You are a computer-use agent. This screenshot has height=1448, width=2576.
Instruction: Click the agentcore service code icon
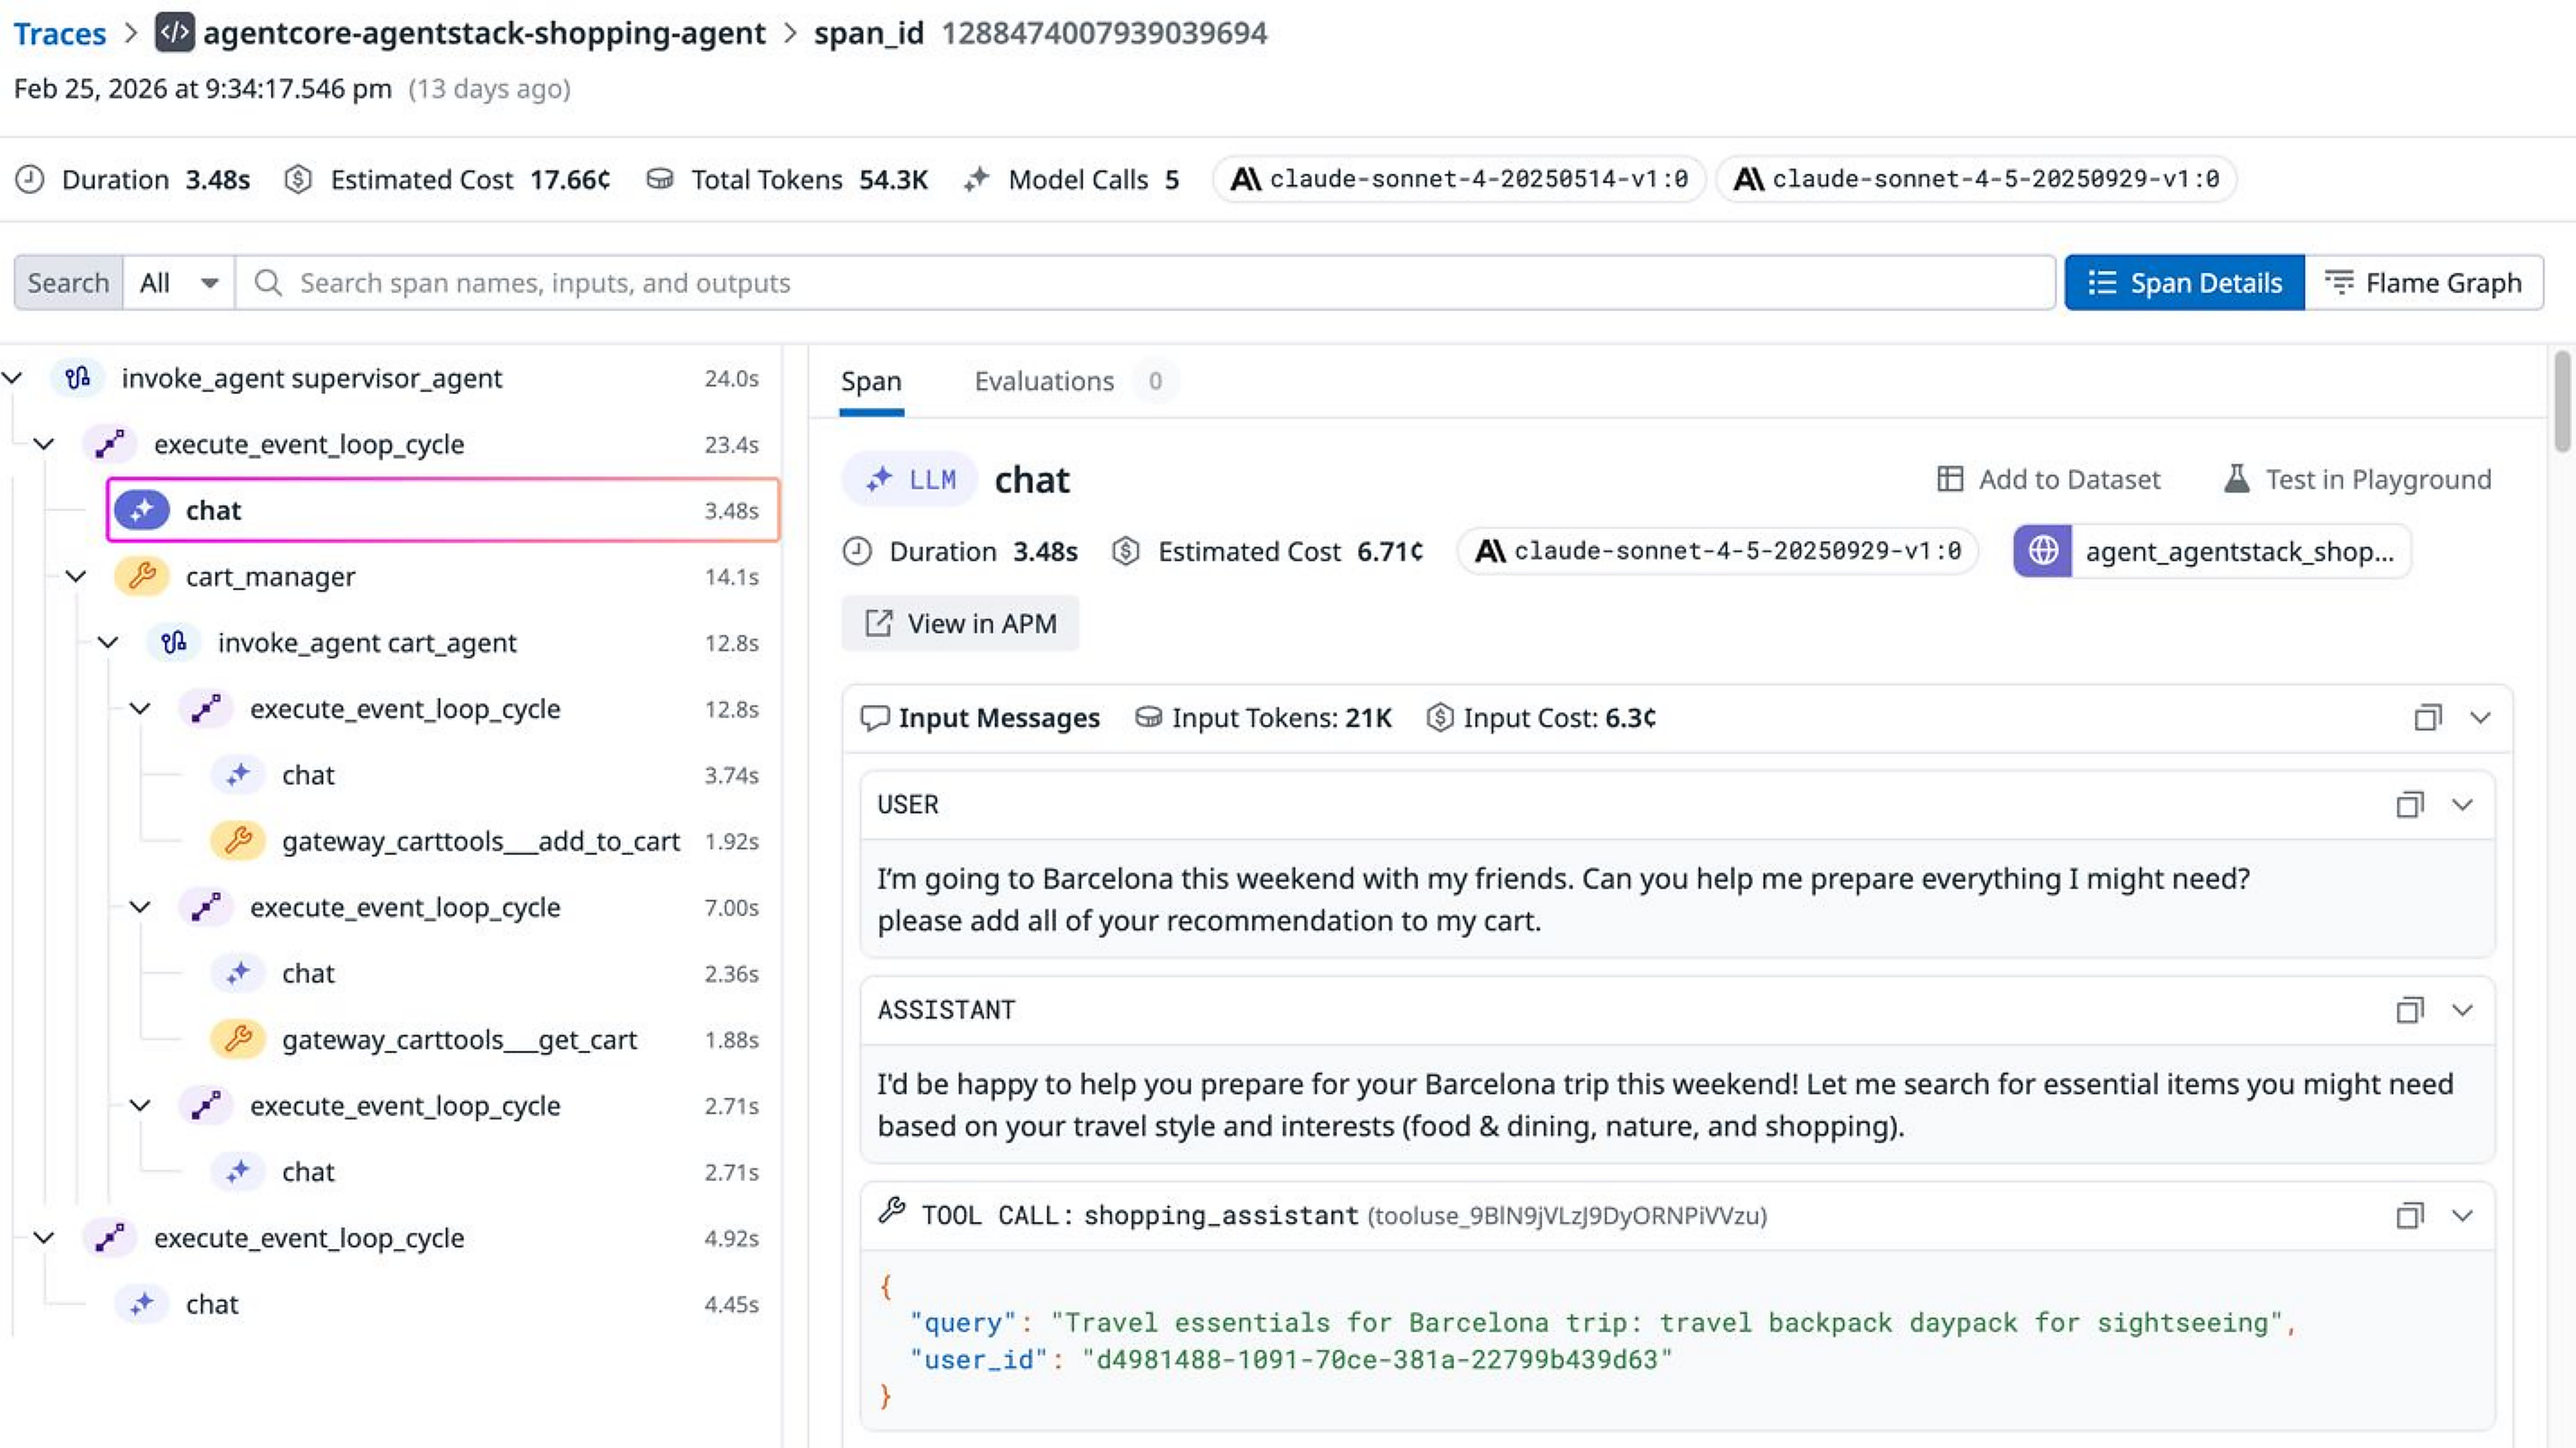click(x=174, y=33)
